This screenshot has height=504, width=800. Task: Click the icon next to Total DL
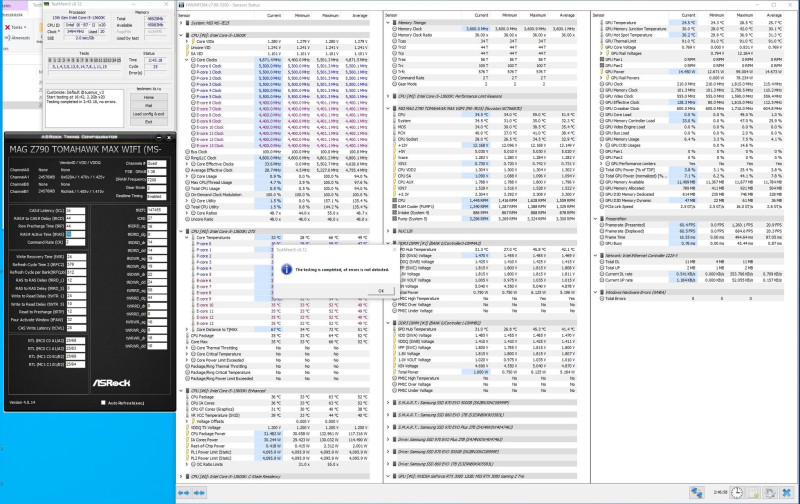602,262
